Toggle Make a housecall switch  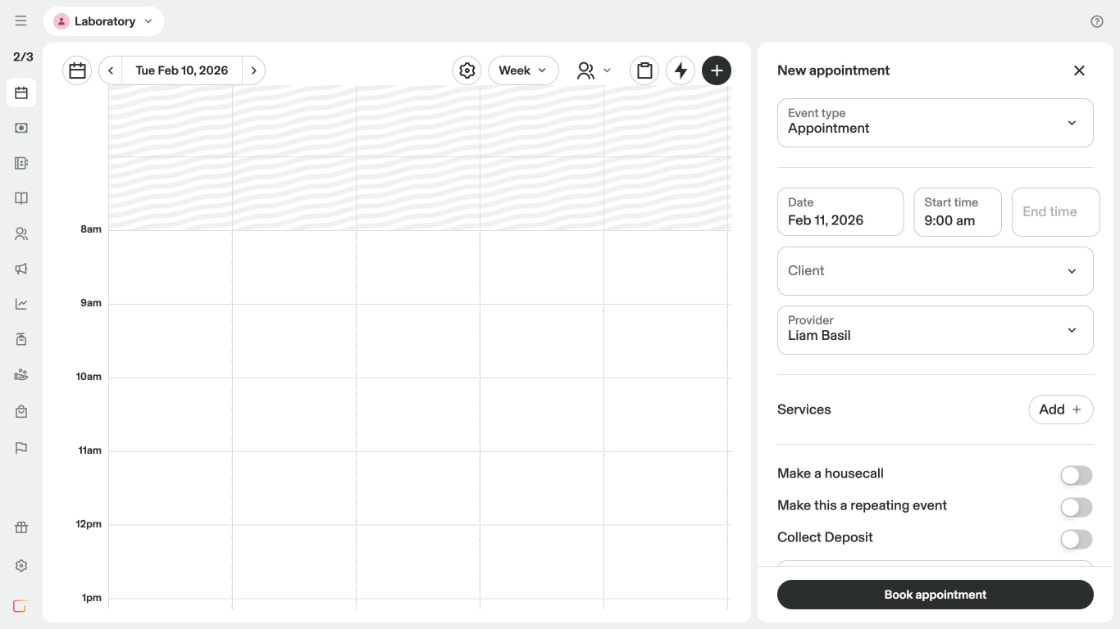coord(1076,475)
